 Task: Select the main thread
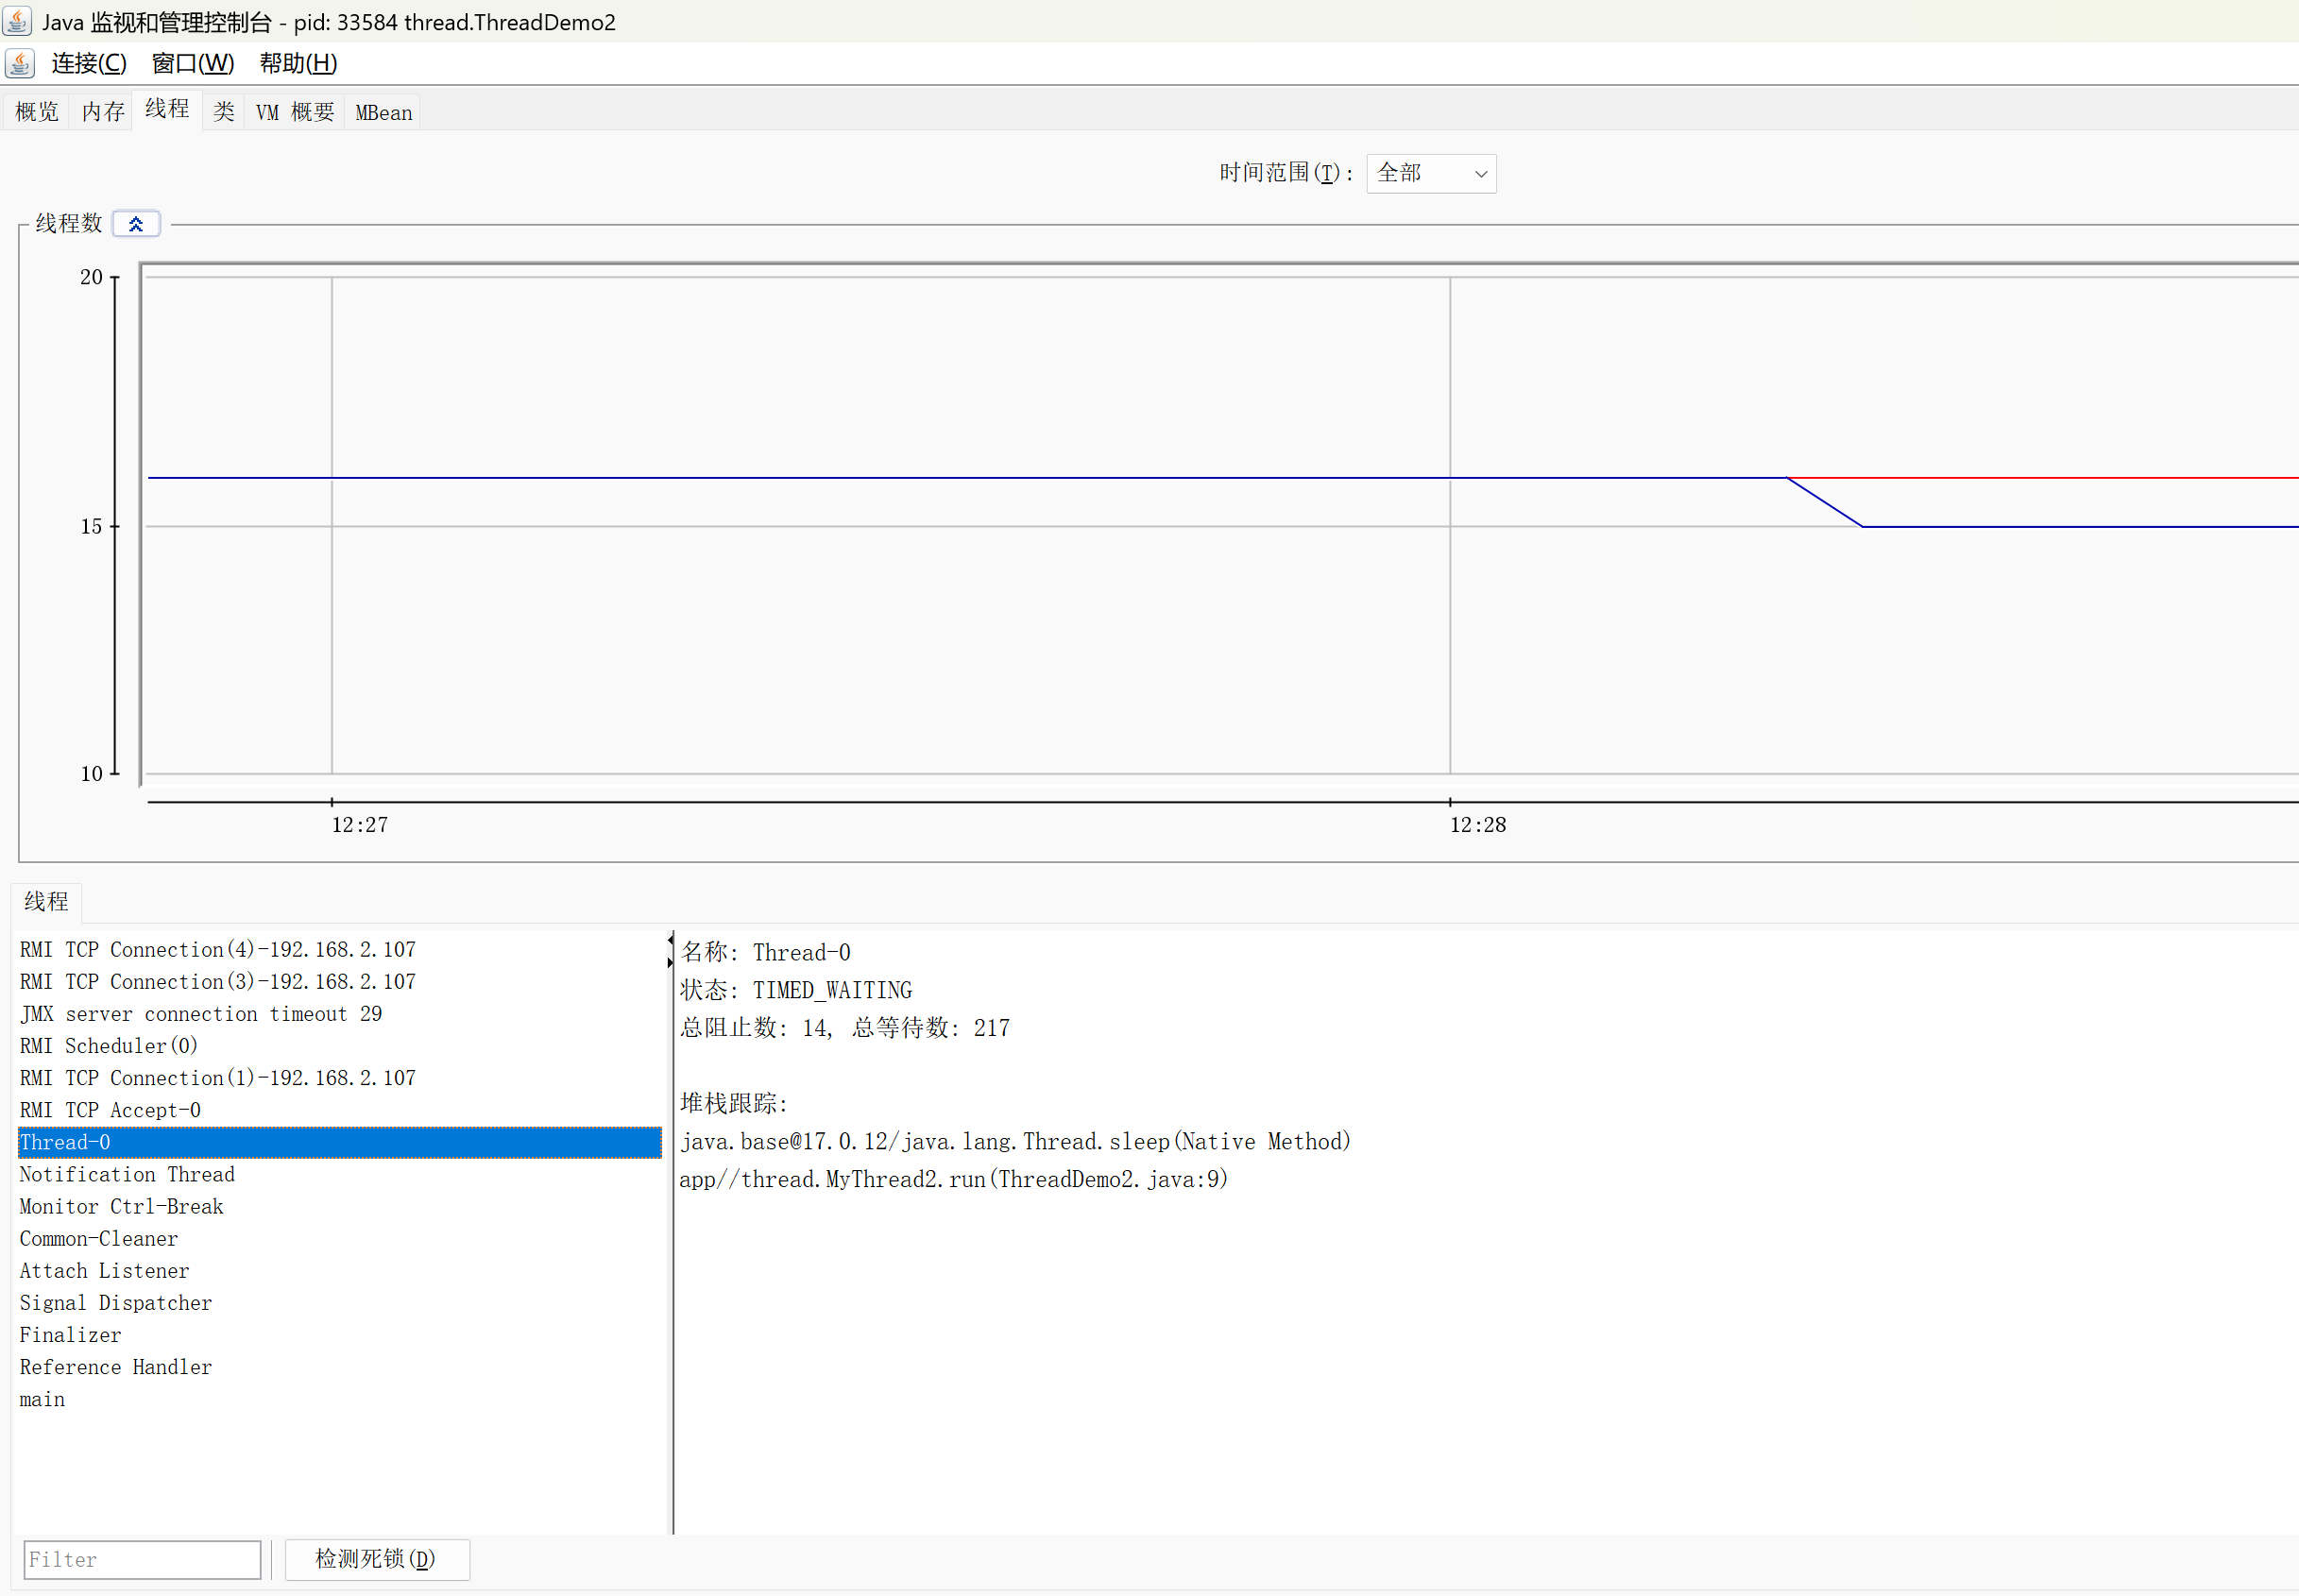339,1399
